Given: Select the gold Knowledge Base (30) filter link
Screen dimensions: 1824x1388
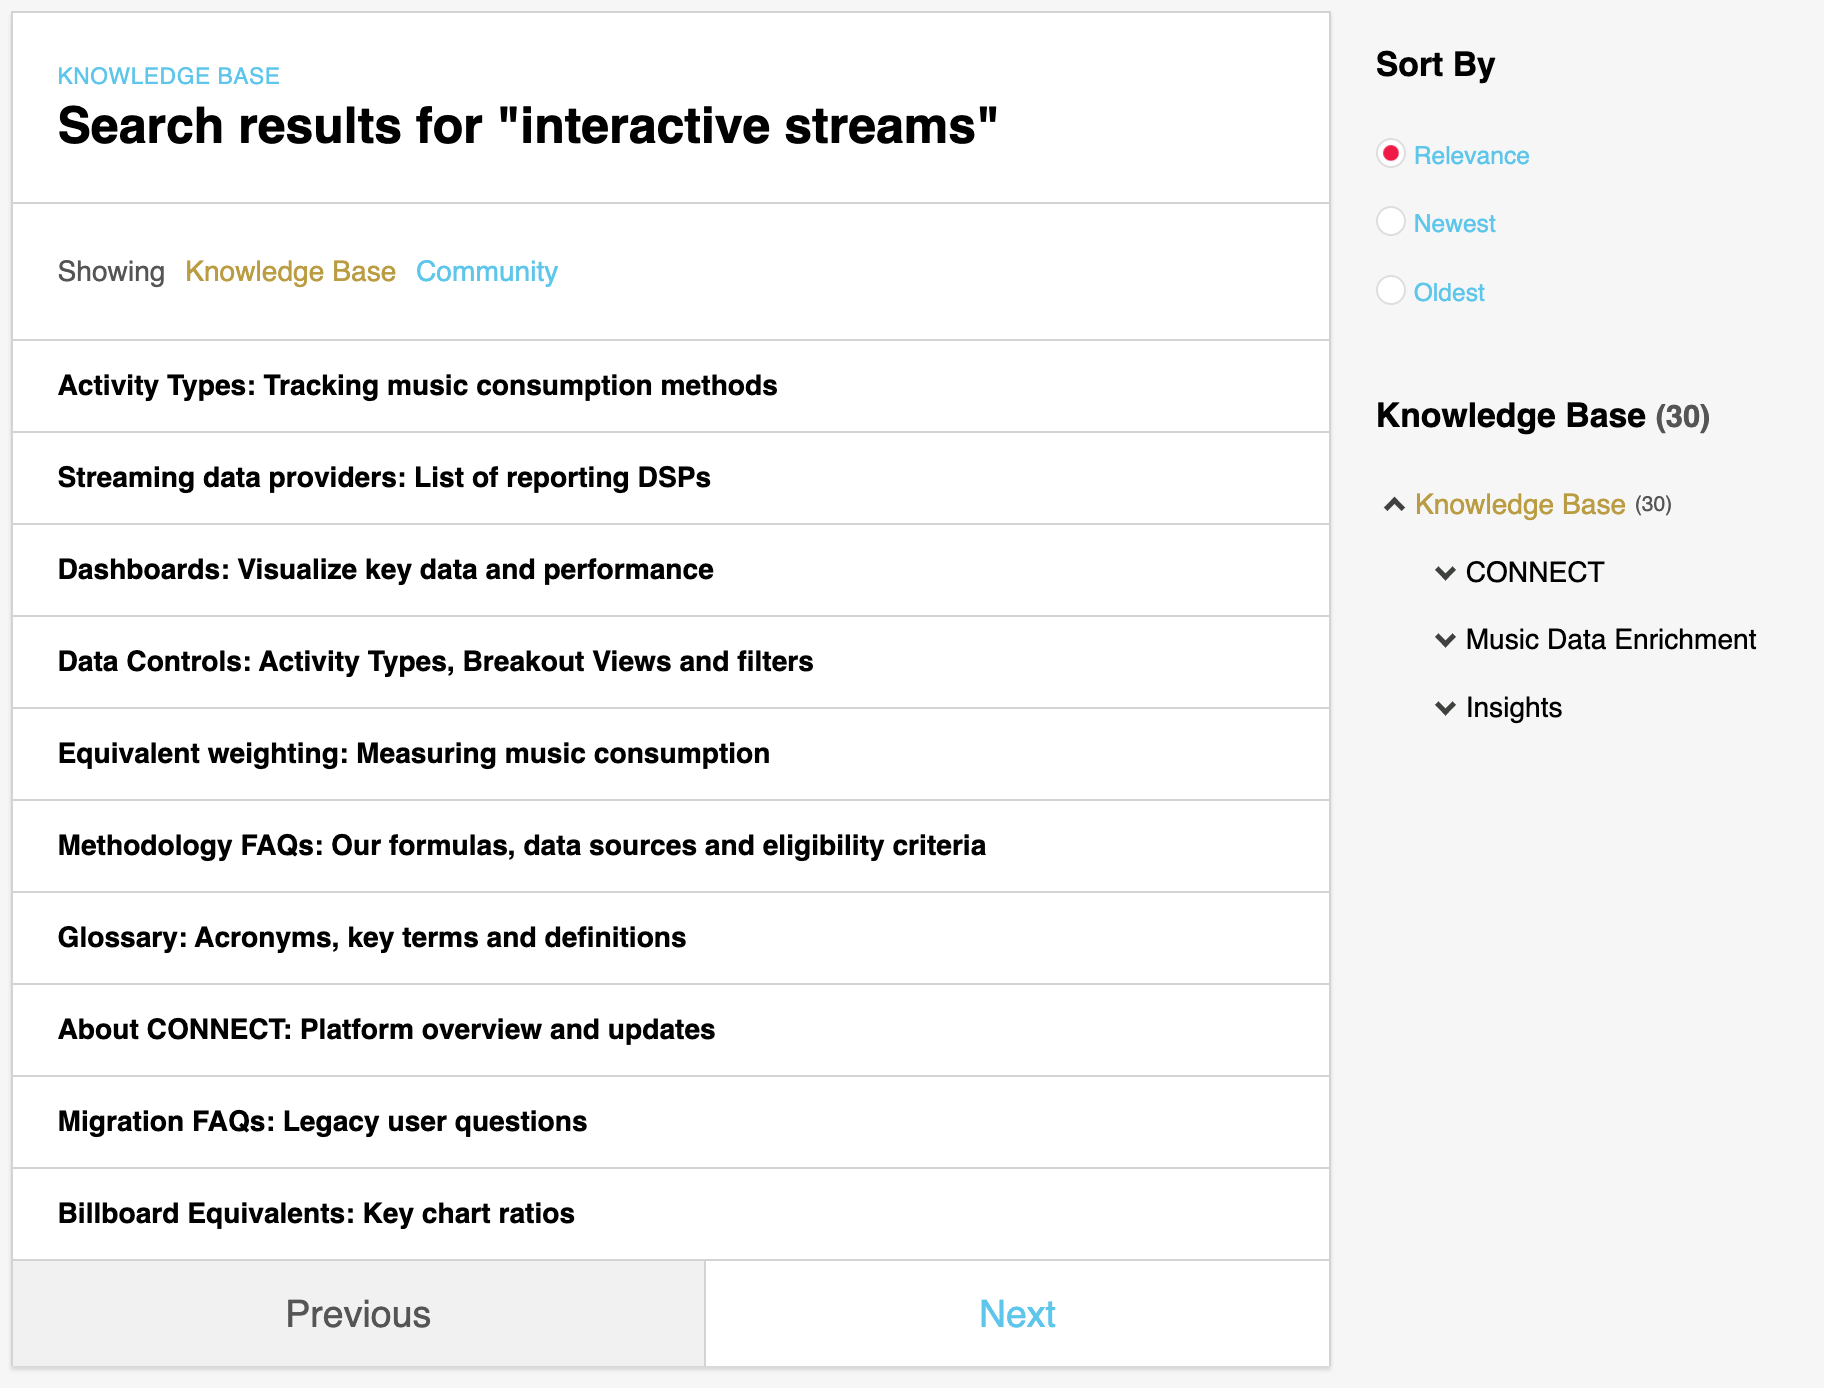Looking at the screenshot, I should pos(1520,504).
